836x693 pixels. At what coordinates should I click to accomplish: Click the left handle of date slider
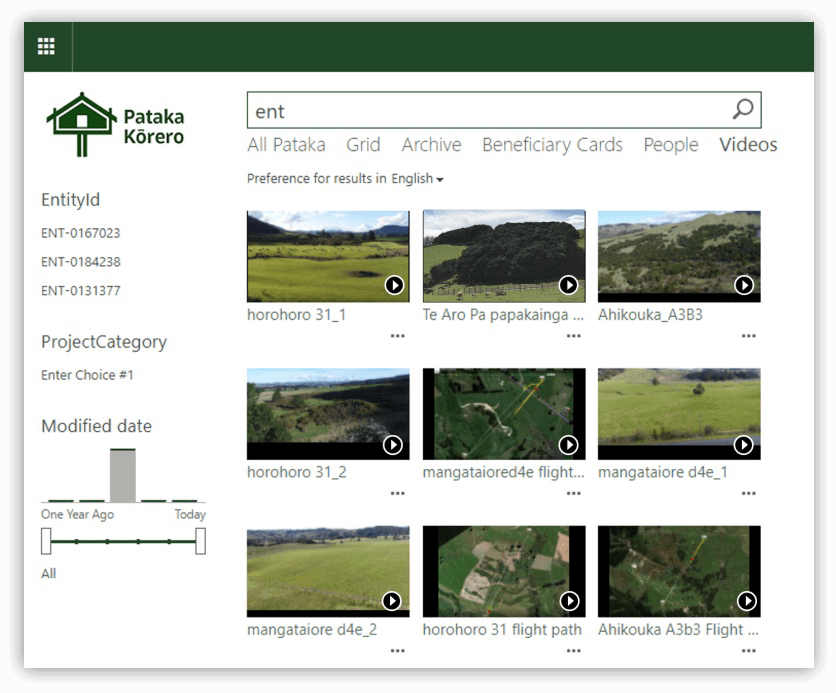point(46,541)
